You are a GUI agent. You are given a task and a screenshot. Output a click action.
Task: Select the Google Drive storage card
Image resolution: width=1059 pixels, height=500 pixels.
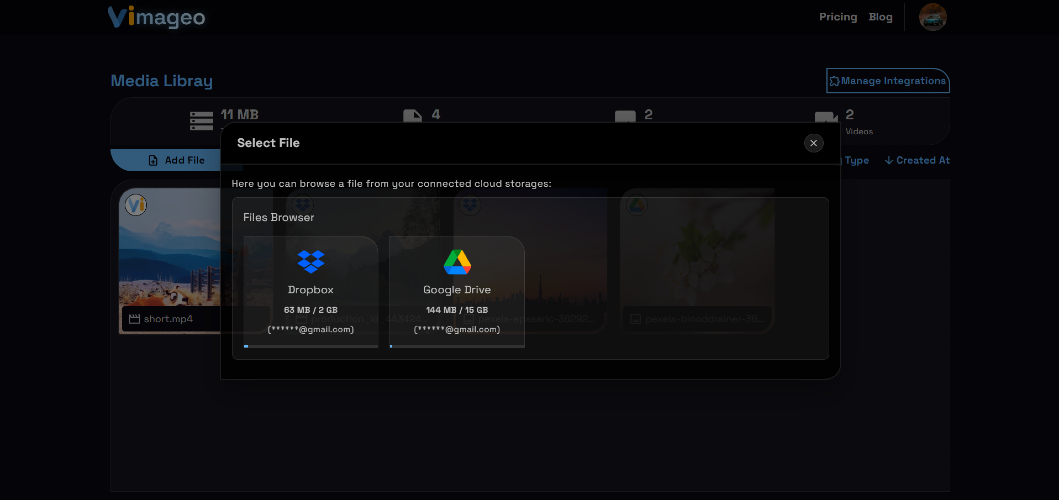(457, 292)
